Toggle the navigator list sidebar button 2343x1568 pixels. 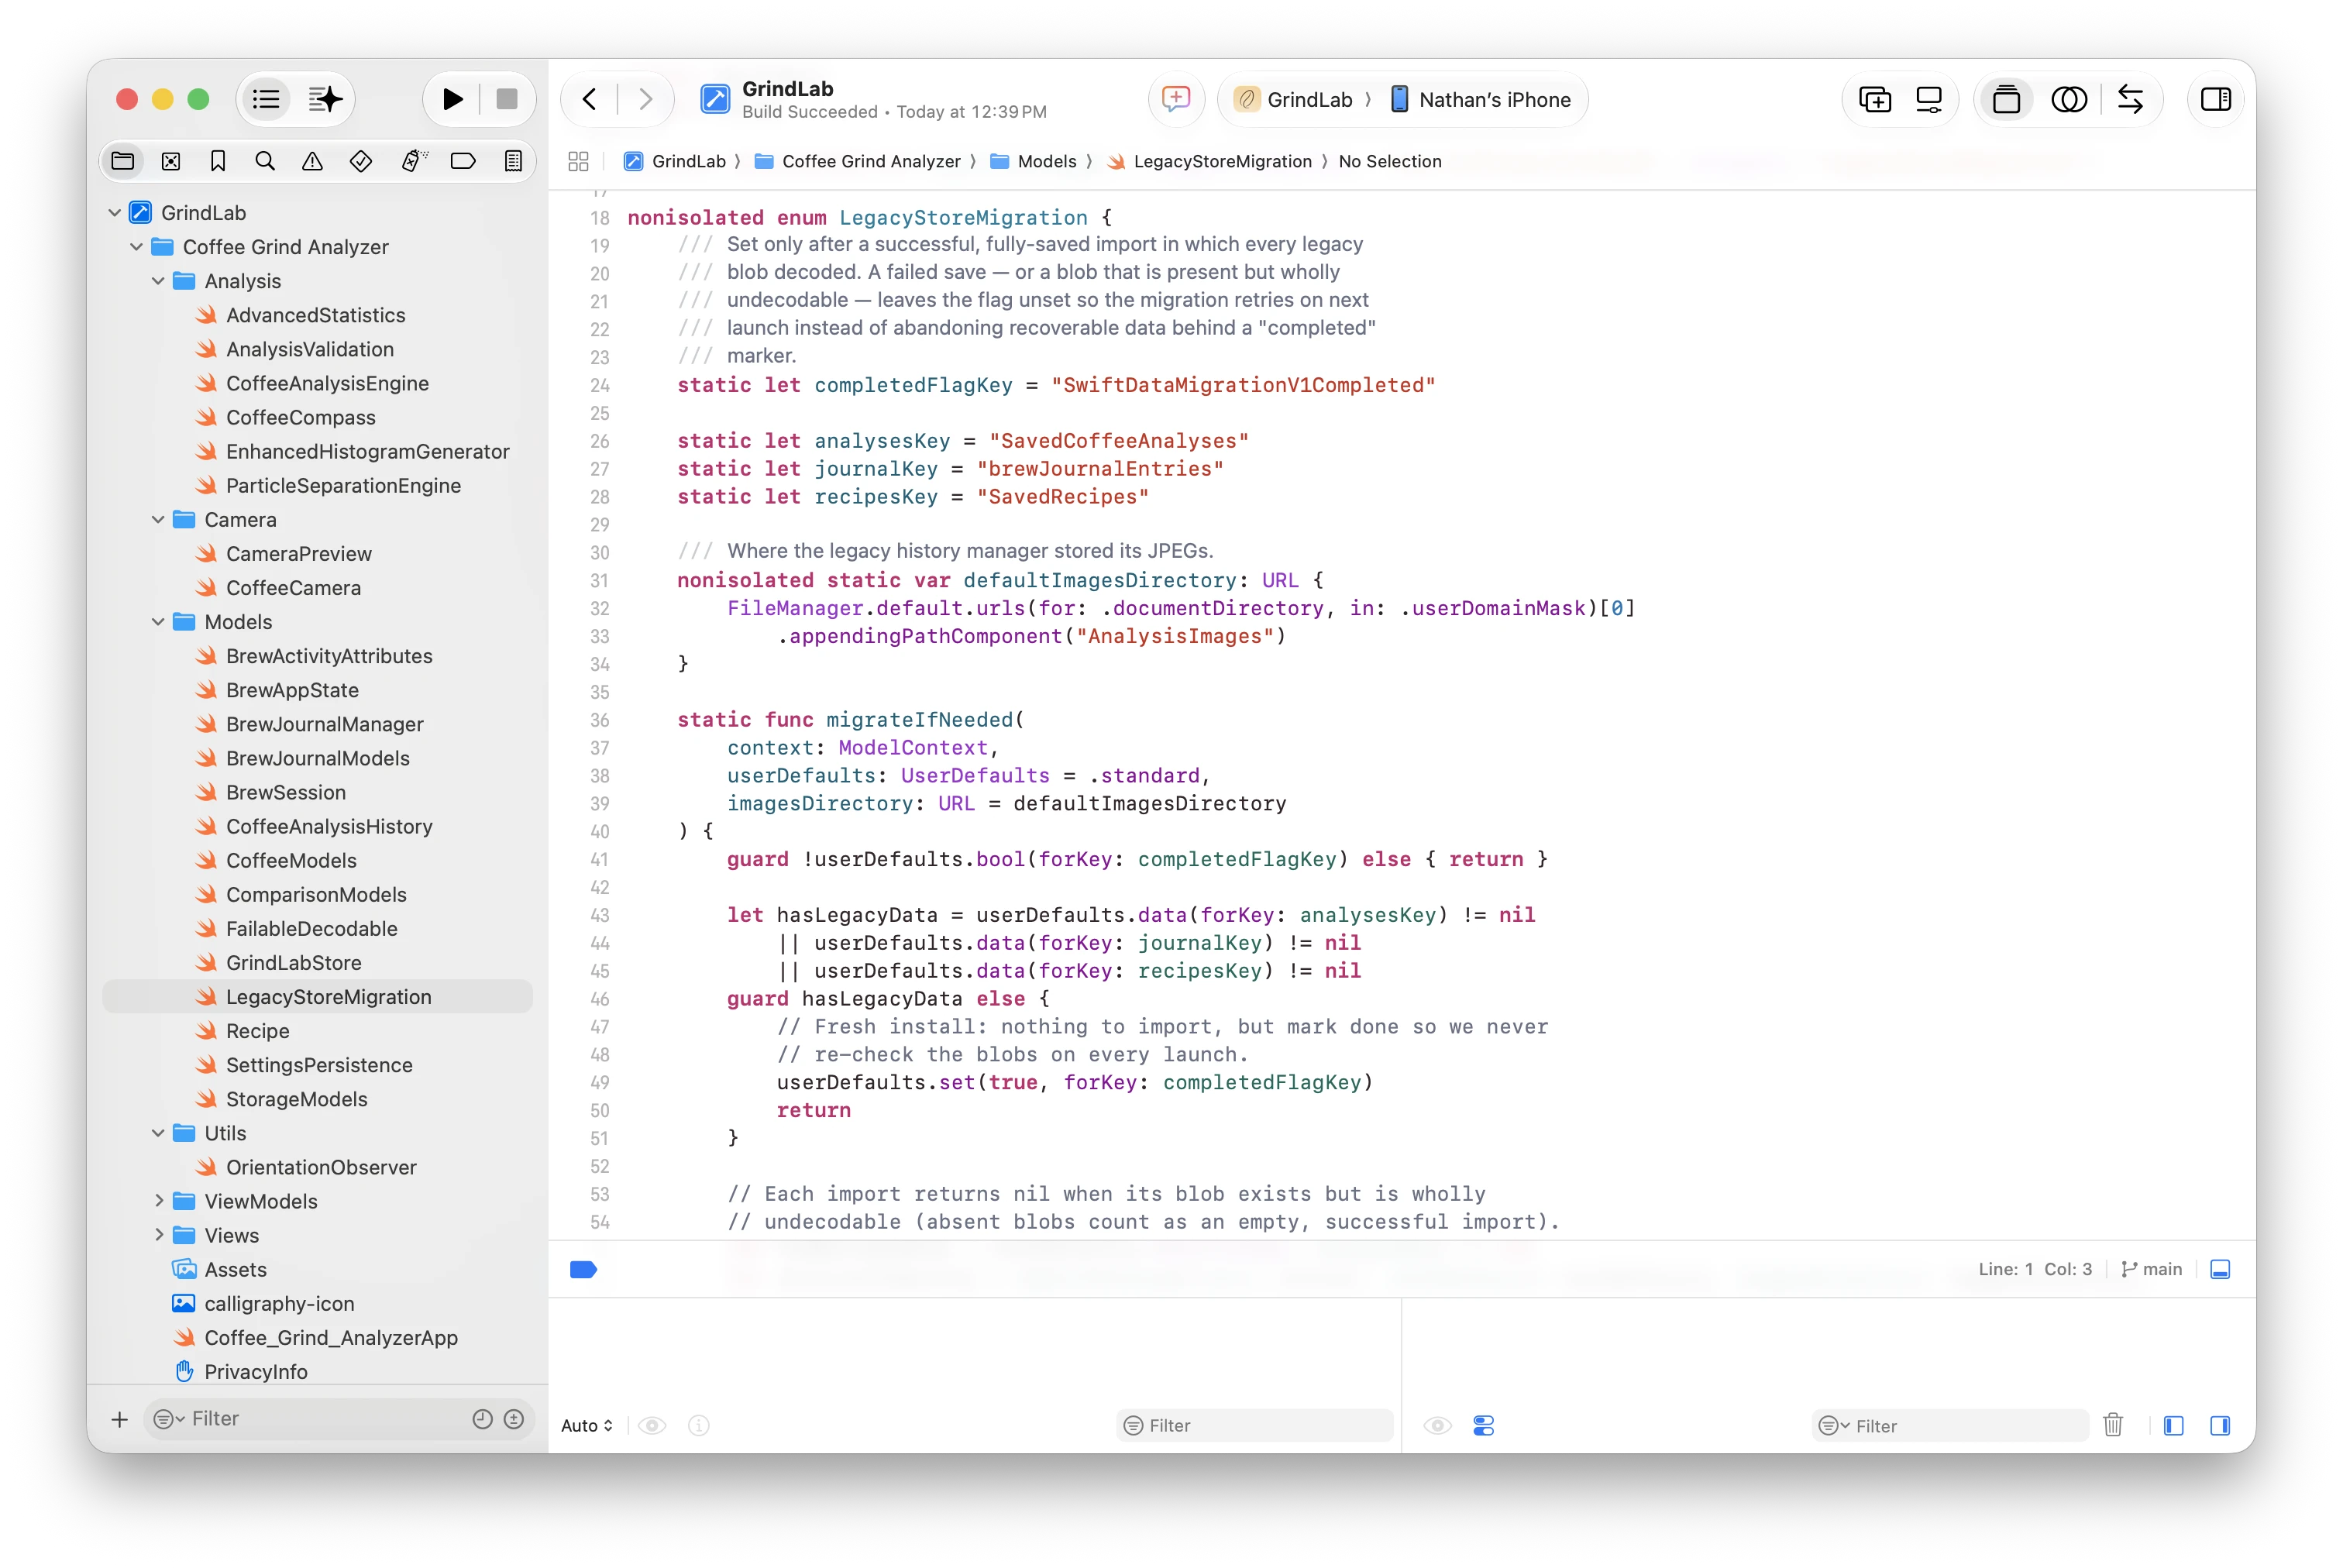266,99
